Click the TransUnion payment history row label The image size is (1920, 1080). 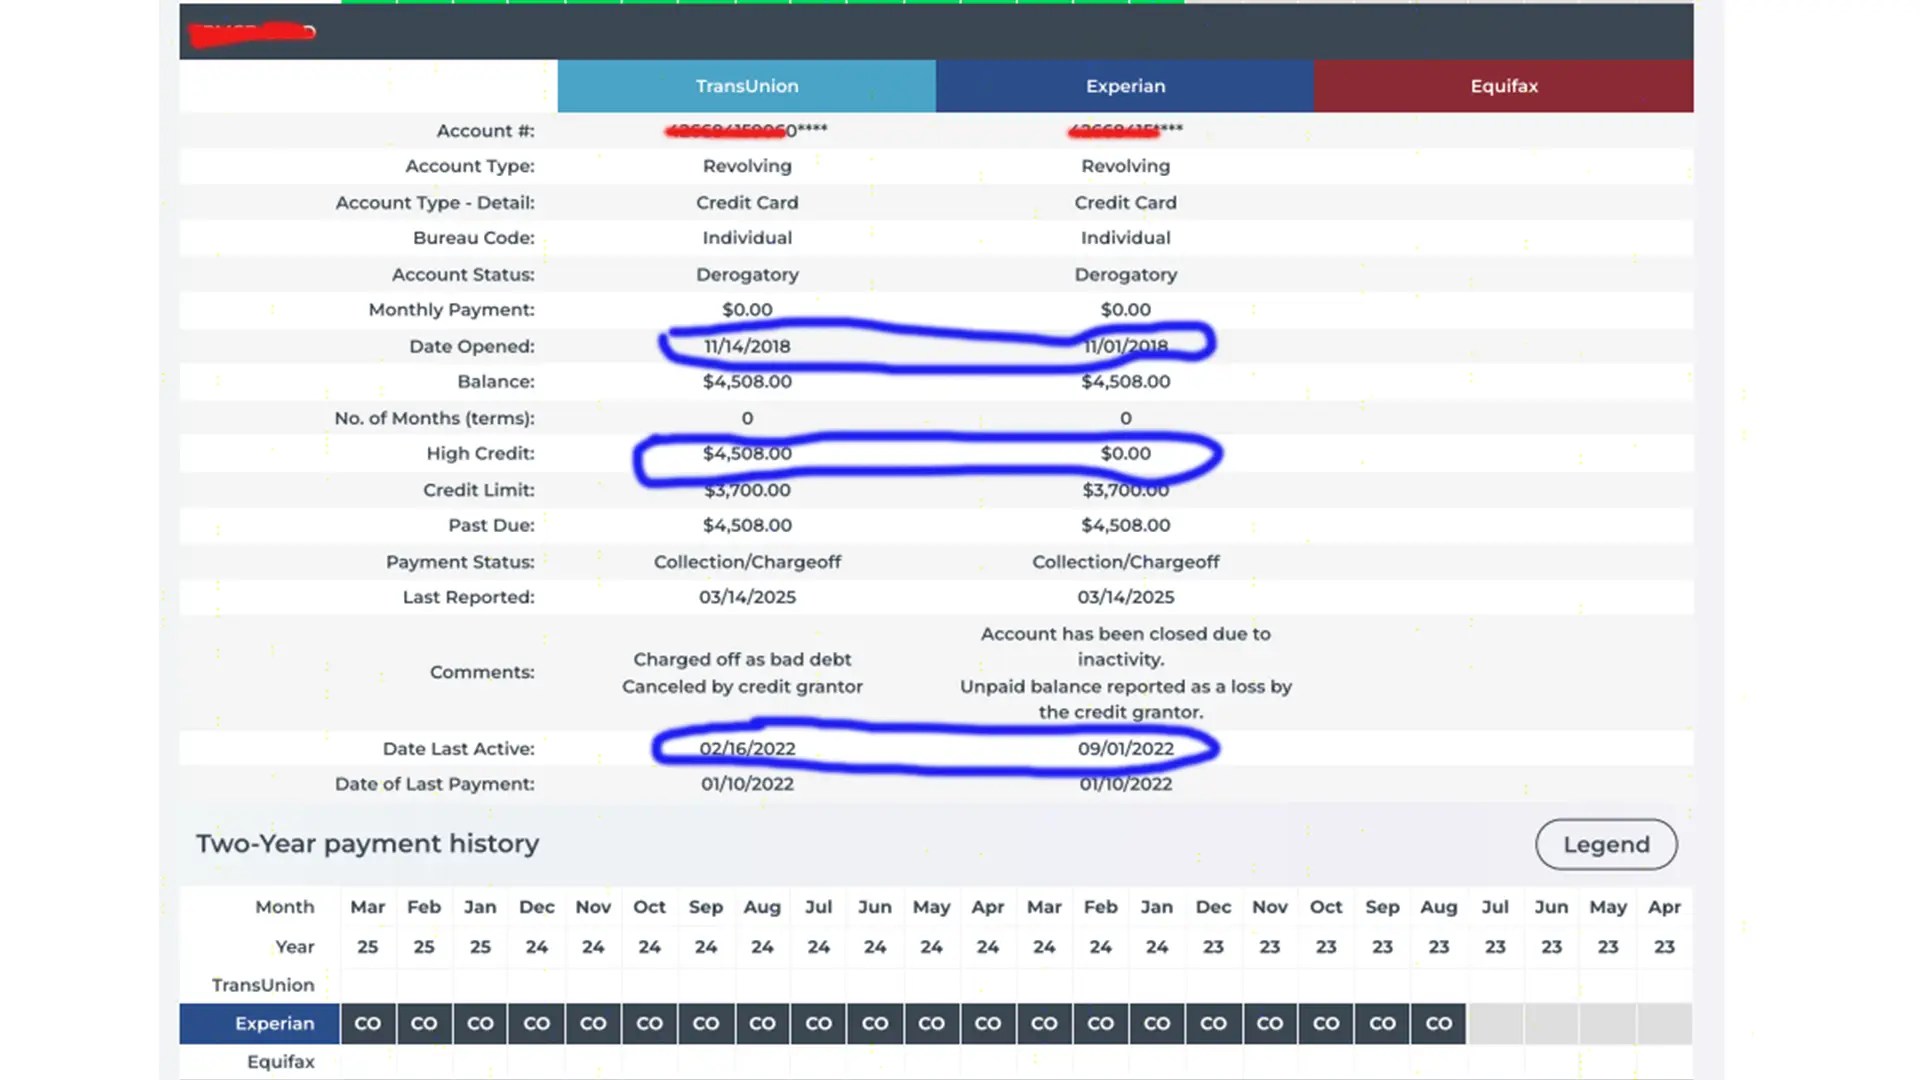pos(263,986)
